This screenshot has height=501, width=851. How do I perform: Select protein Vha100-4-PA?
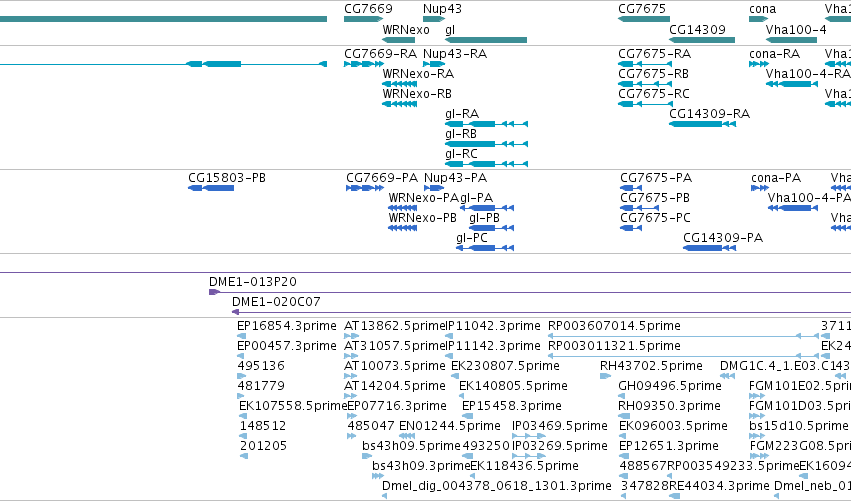click(x=792, y=208)
